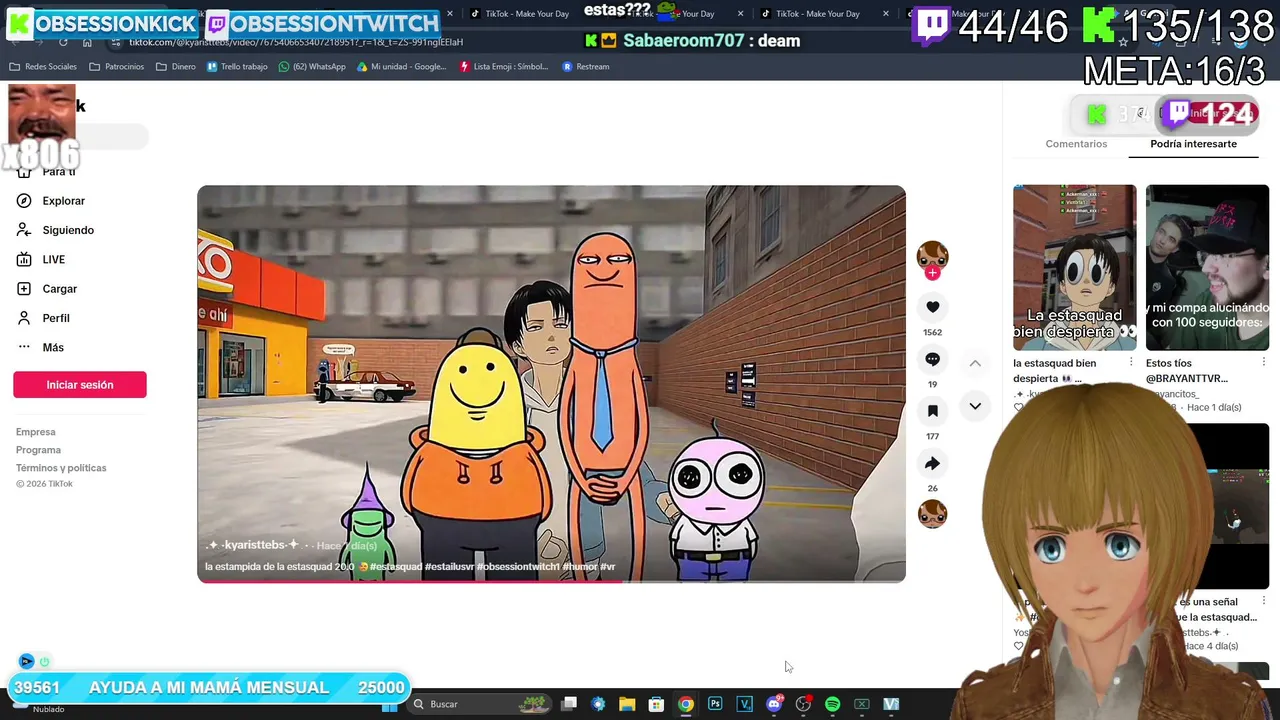Save the video with the bookmark icon
Image resolution: width=1280 pixels, height=720 pixels.
(932, 411)
